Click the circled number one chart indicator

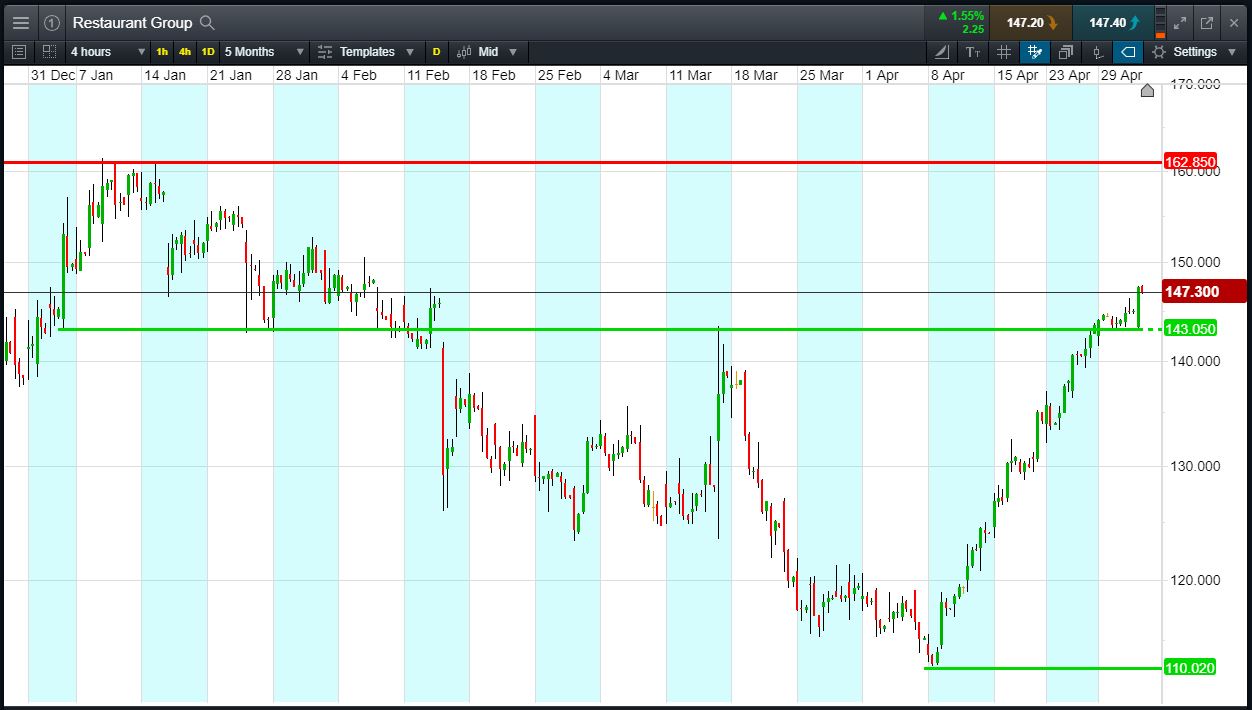coord(52,22)
